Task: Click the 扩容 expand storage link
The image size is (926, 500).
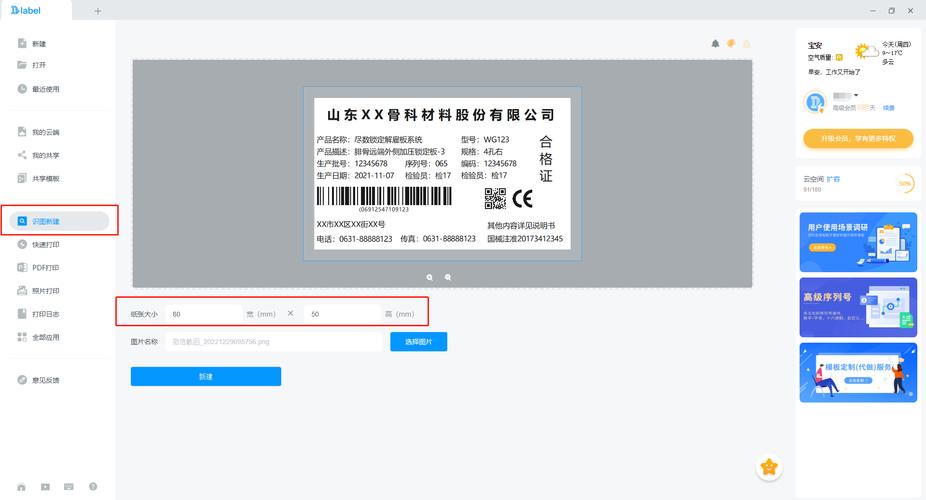Action: tap(833, 179)
